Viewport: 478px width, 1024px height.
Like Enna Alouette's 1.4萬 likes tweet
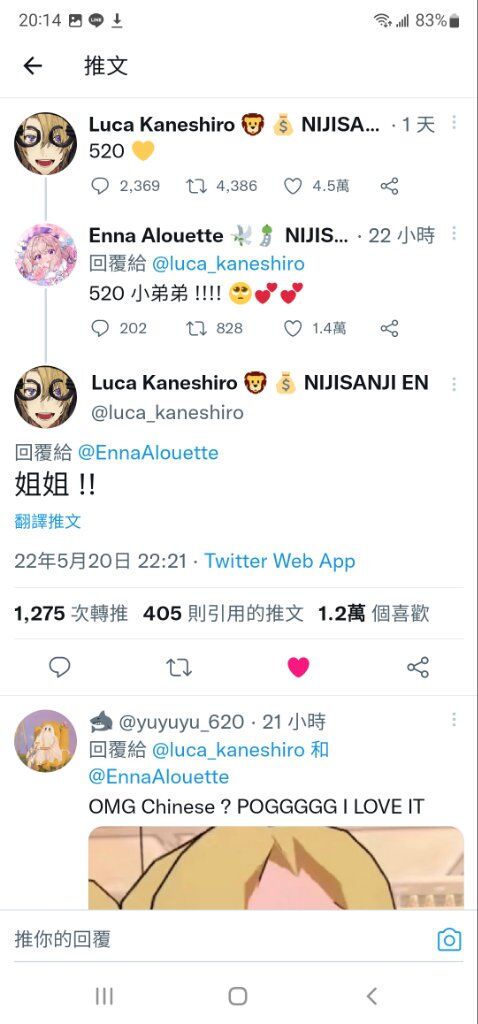pos(293,328)
